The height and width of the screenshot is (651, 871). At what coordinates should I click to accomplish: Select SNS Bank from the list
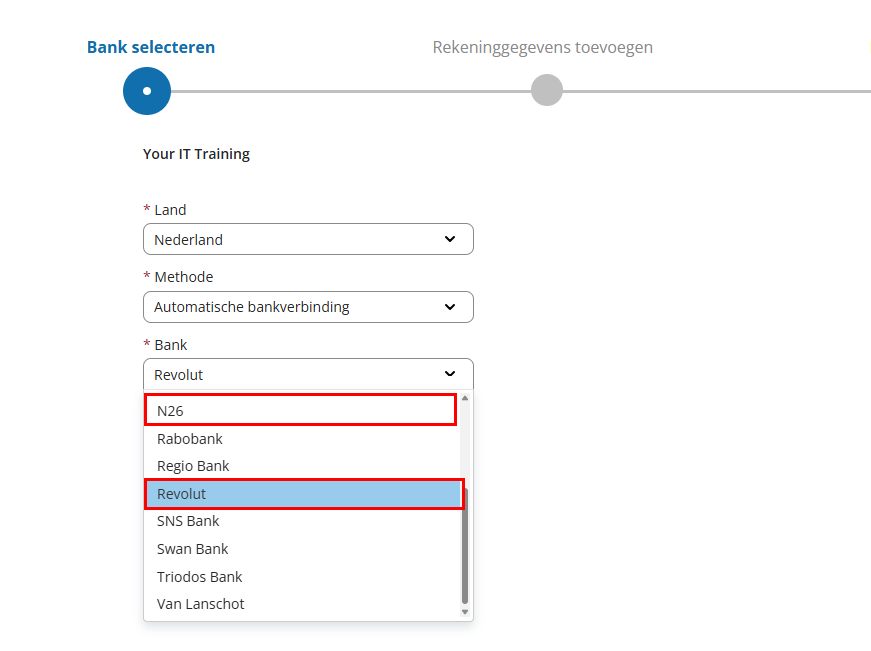pos(303,521)
